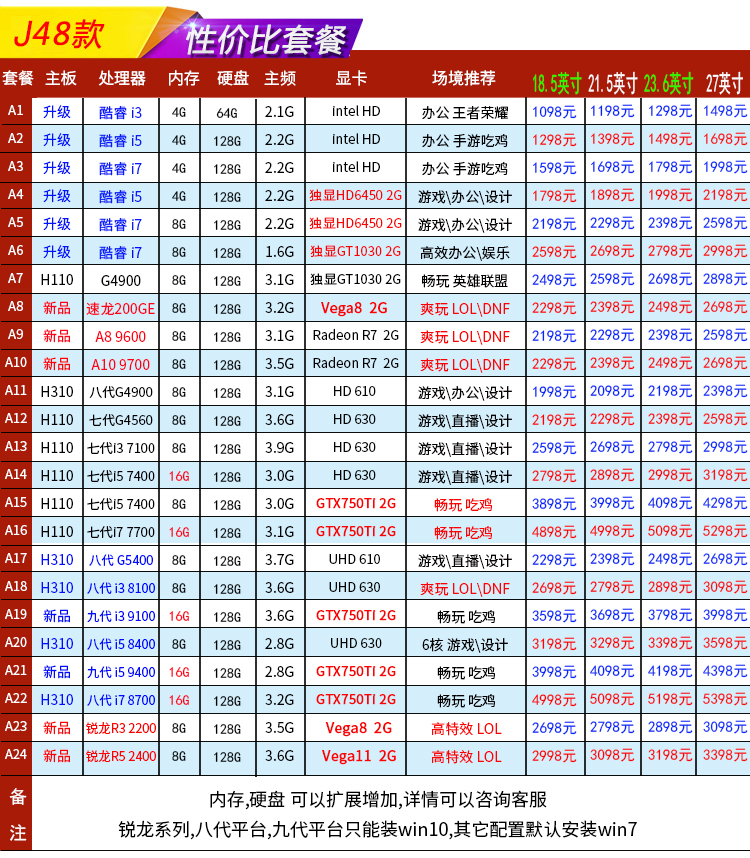Click "七代i3 7100" processor cell
Image resolution: width=750 pixels, height=858 pixels.
121,448
